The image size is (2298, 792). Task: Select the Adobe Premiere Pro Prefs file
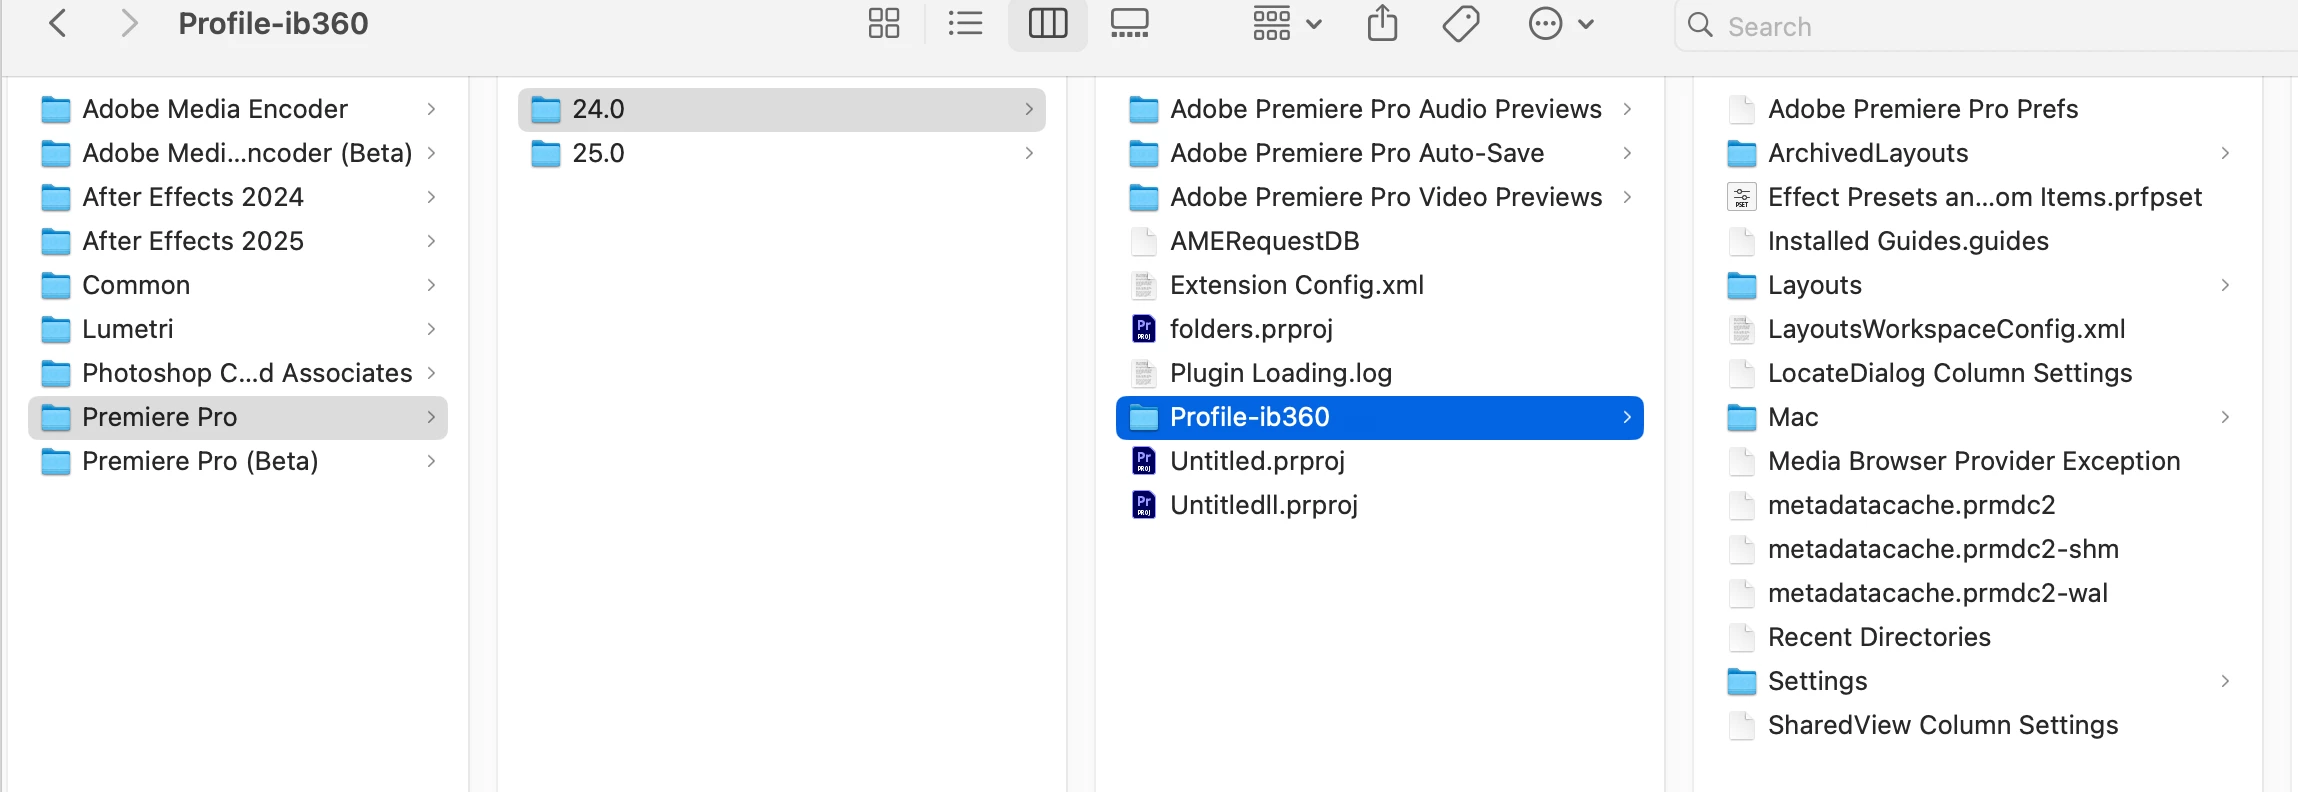tap(1978, 109)
